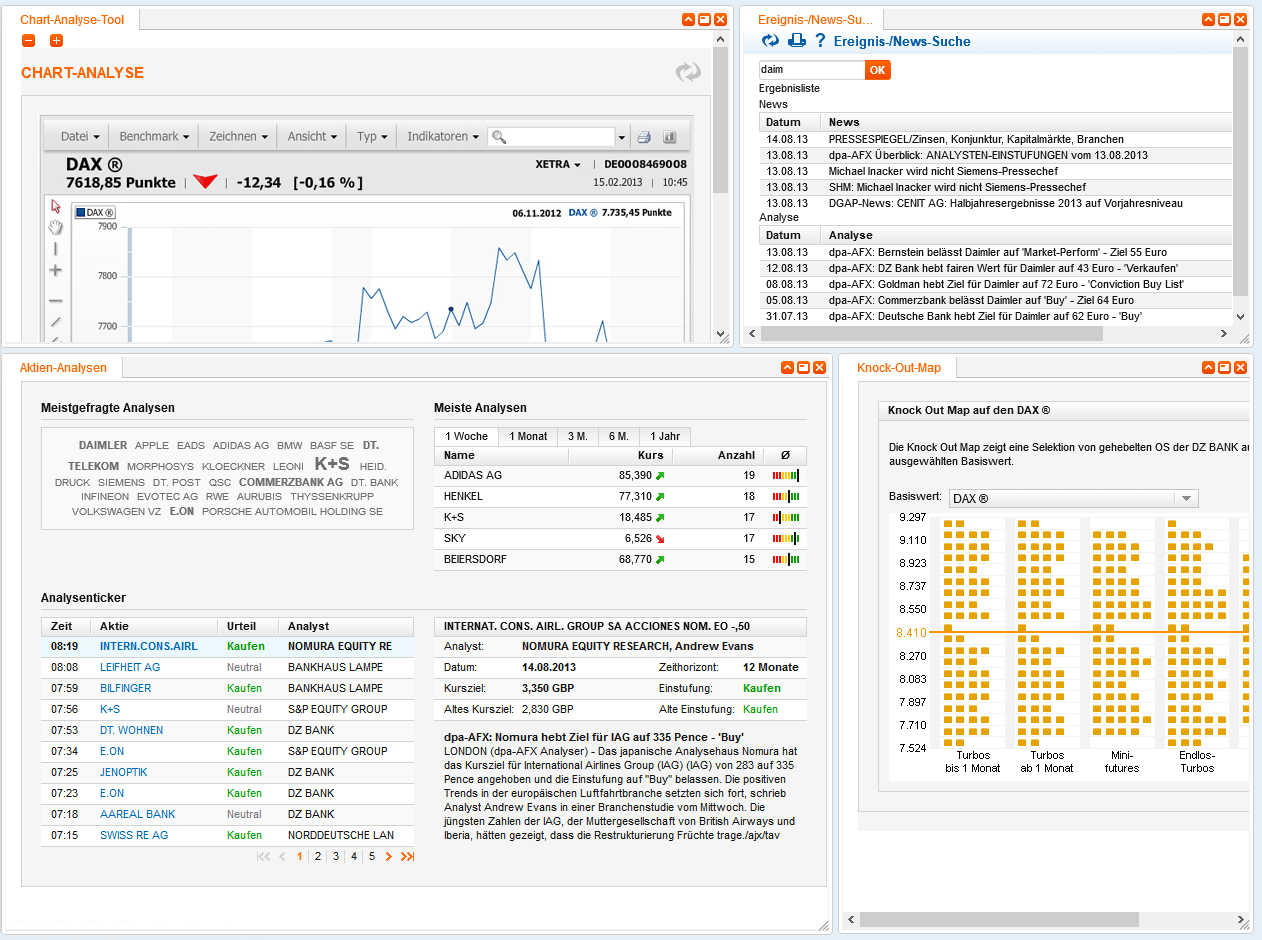This screenshot has width=1262, height=940.
Task: Refresh the Chart-Analyse with gray arrows icon
Action: pos(688,72)
